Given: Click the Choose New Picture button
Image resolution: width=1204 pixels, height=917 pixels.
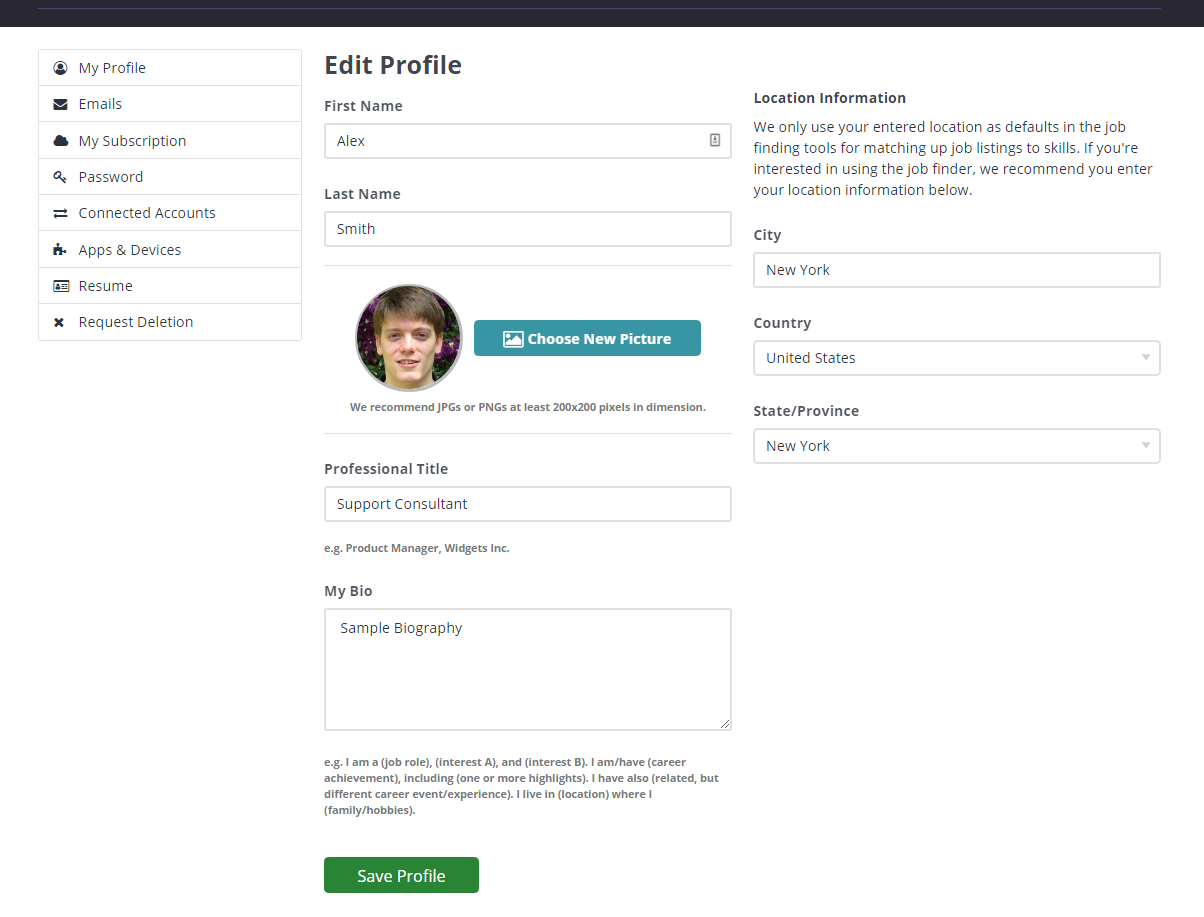Looking at the screenshot, I should click(587, 338).
